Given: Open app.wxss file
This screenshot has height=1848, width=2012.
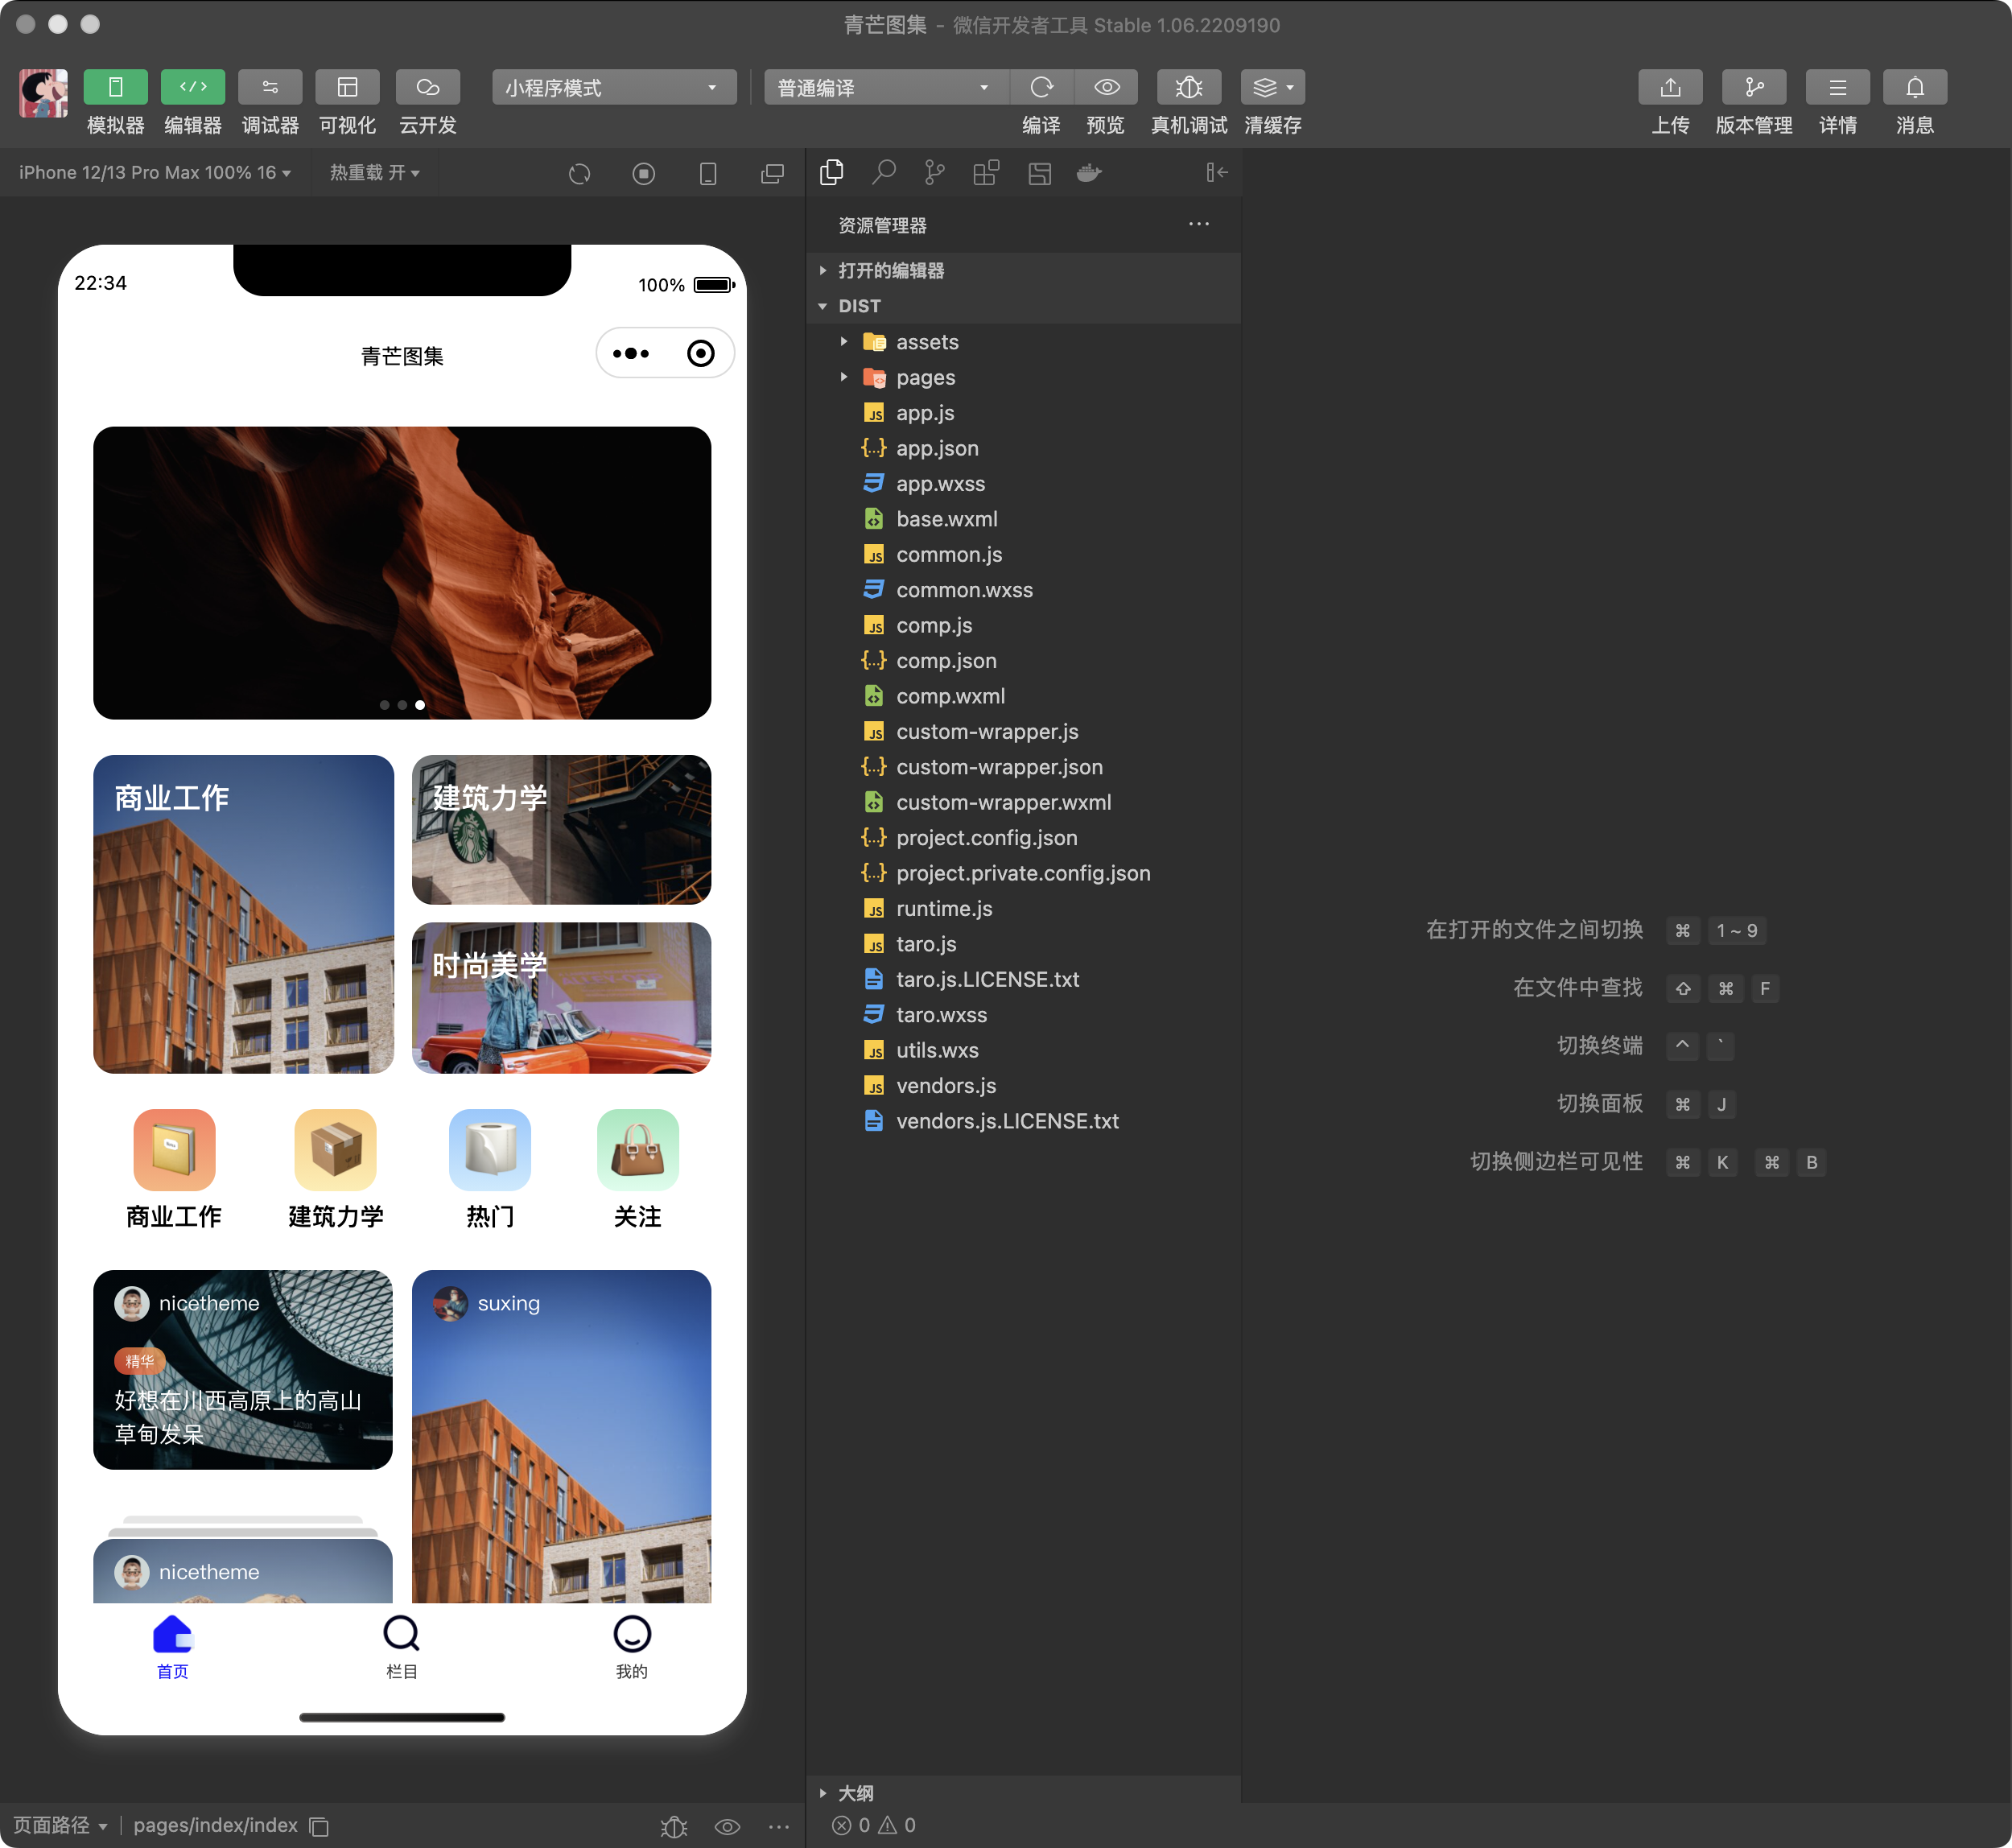Looking at the screenshot, I should pyautogui.click(x=1023, y=484).
